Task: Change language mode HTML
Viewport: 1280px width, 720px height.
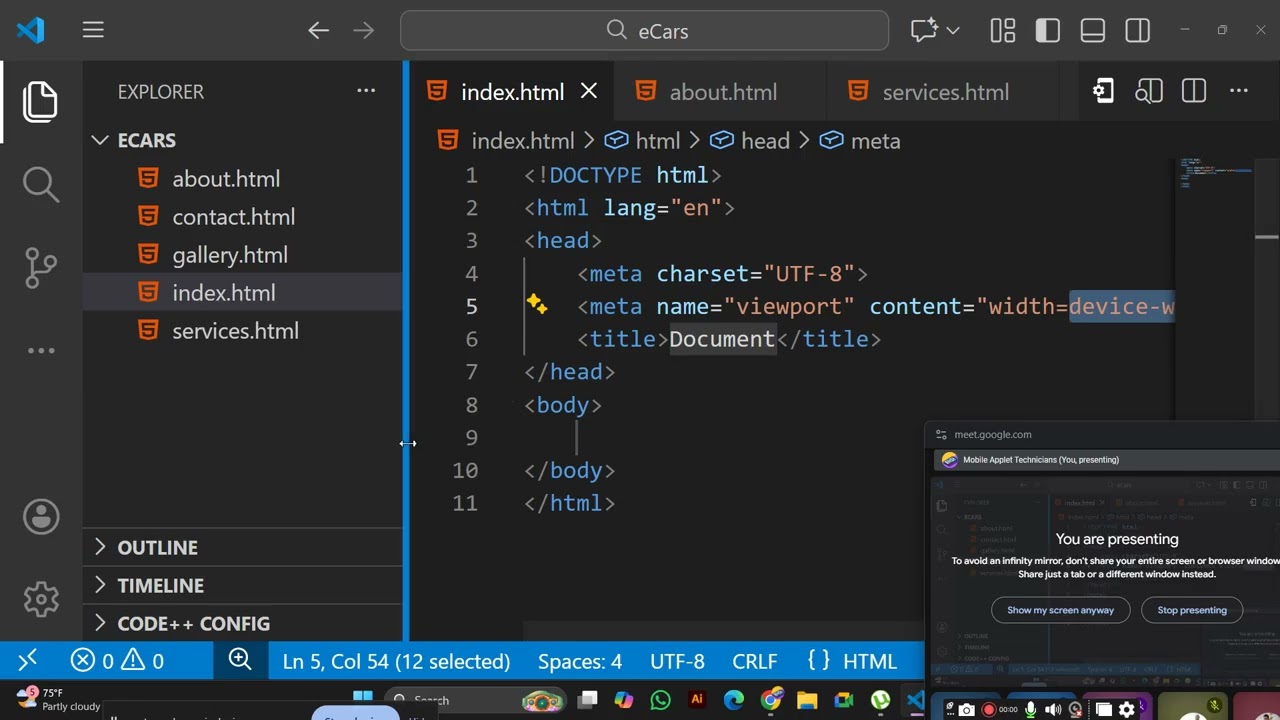Action: [x=869, y=661]
